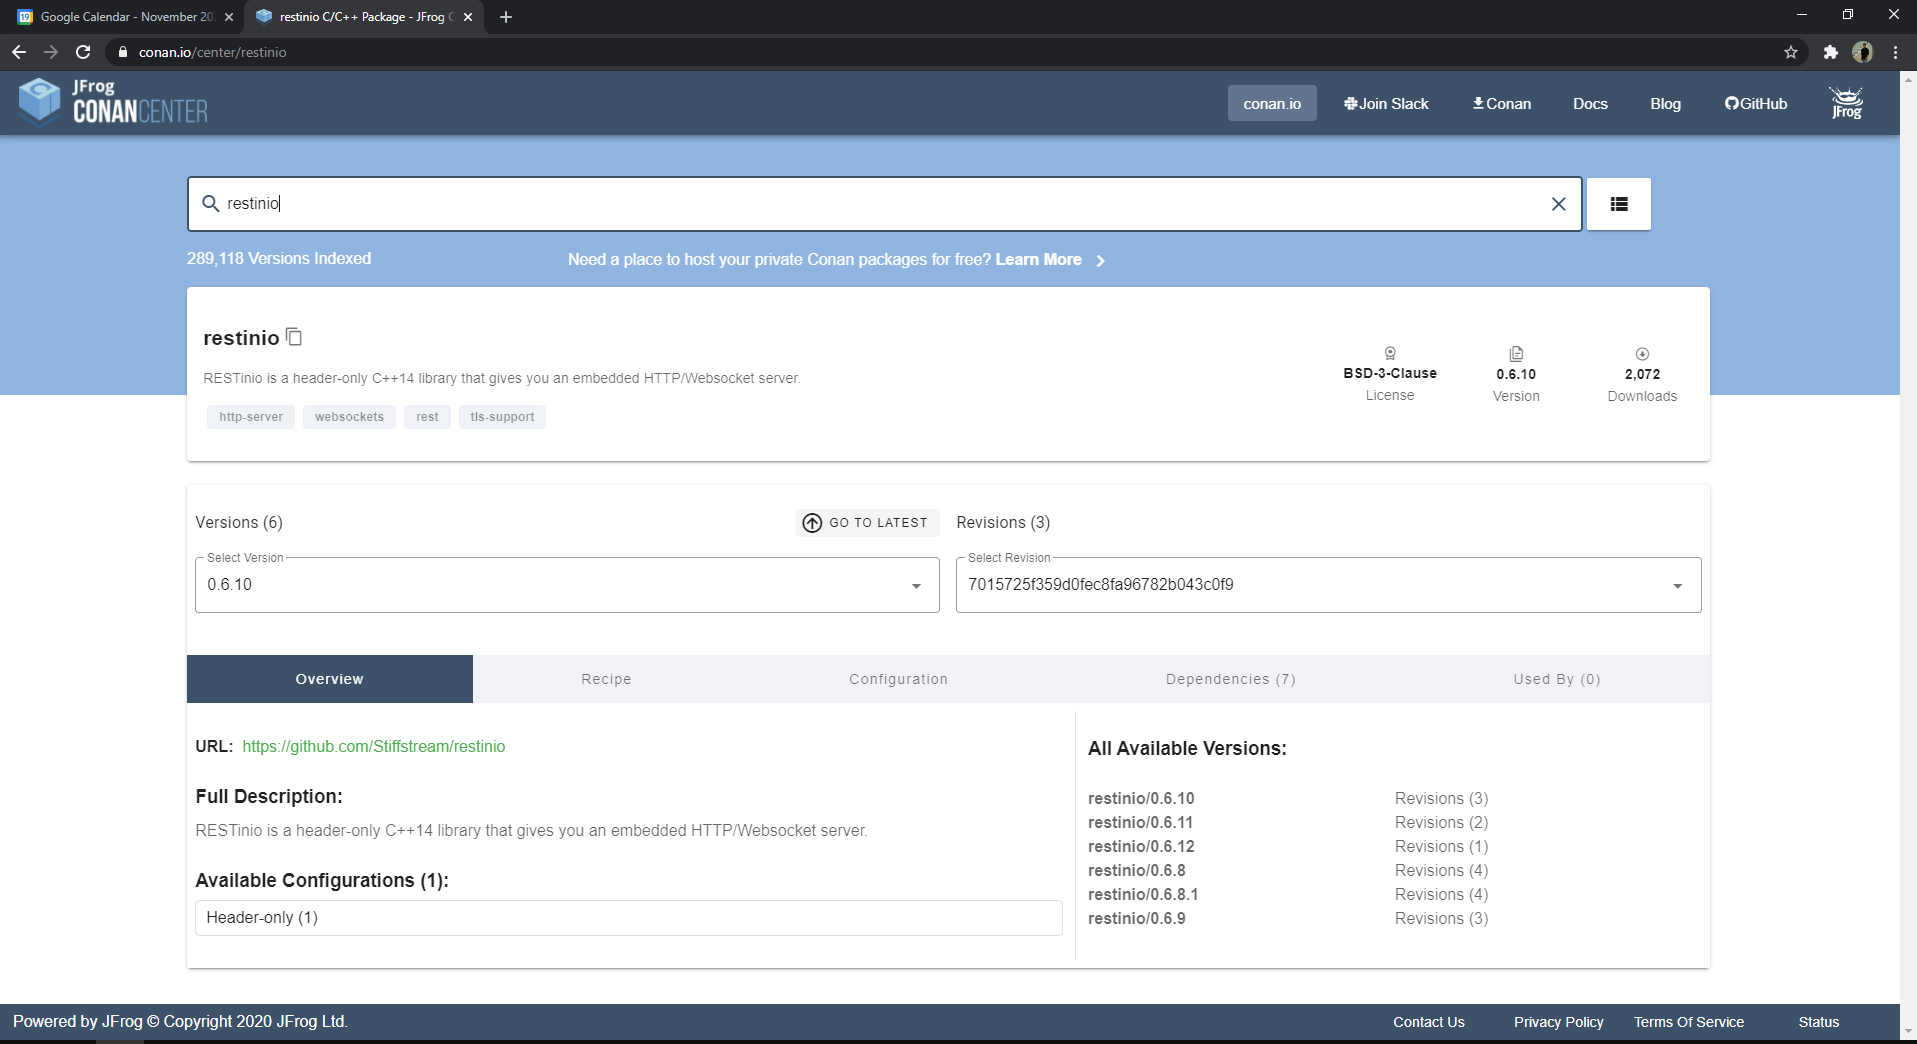Click the browser back arrow
The width and height of the screenshot is (1917, 1044).
pos(19,52)
